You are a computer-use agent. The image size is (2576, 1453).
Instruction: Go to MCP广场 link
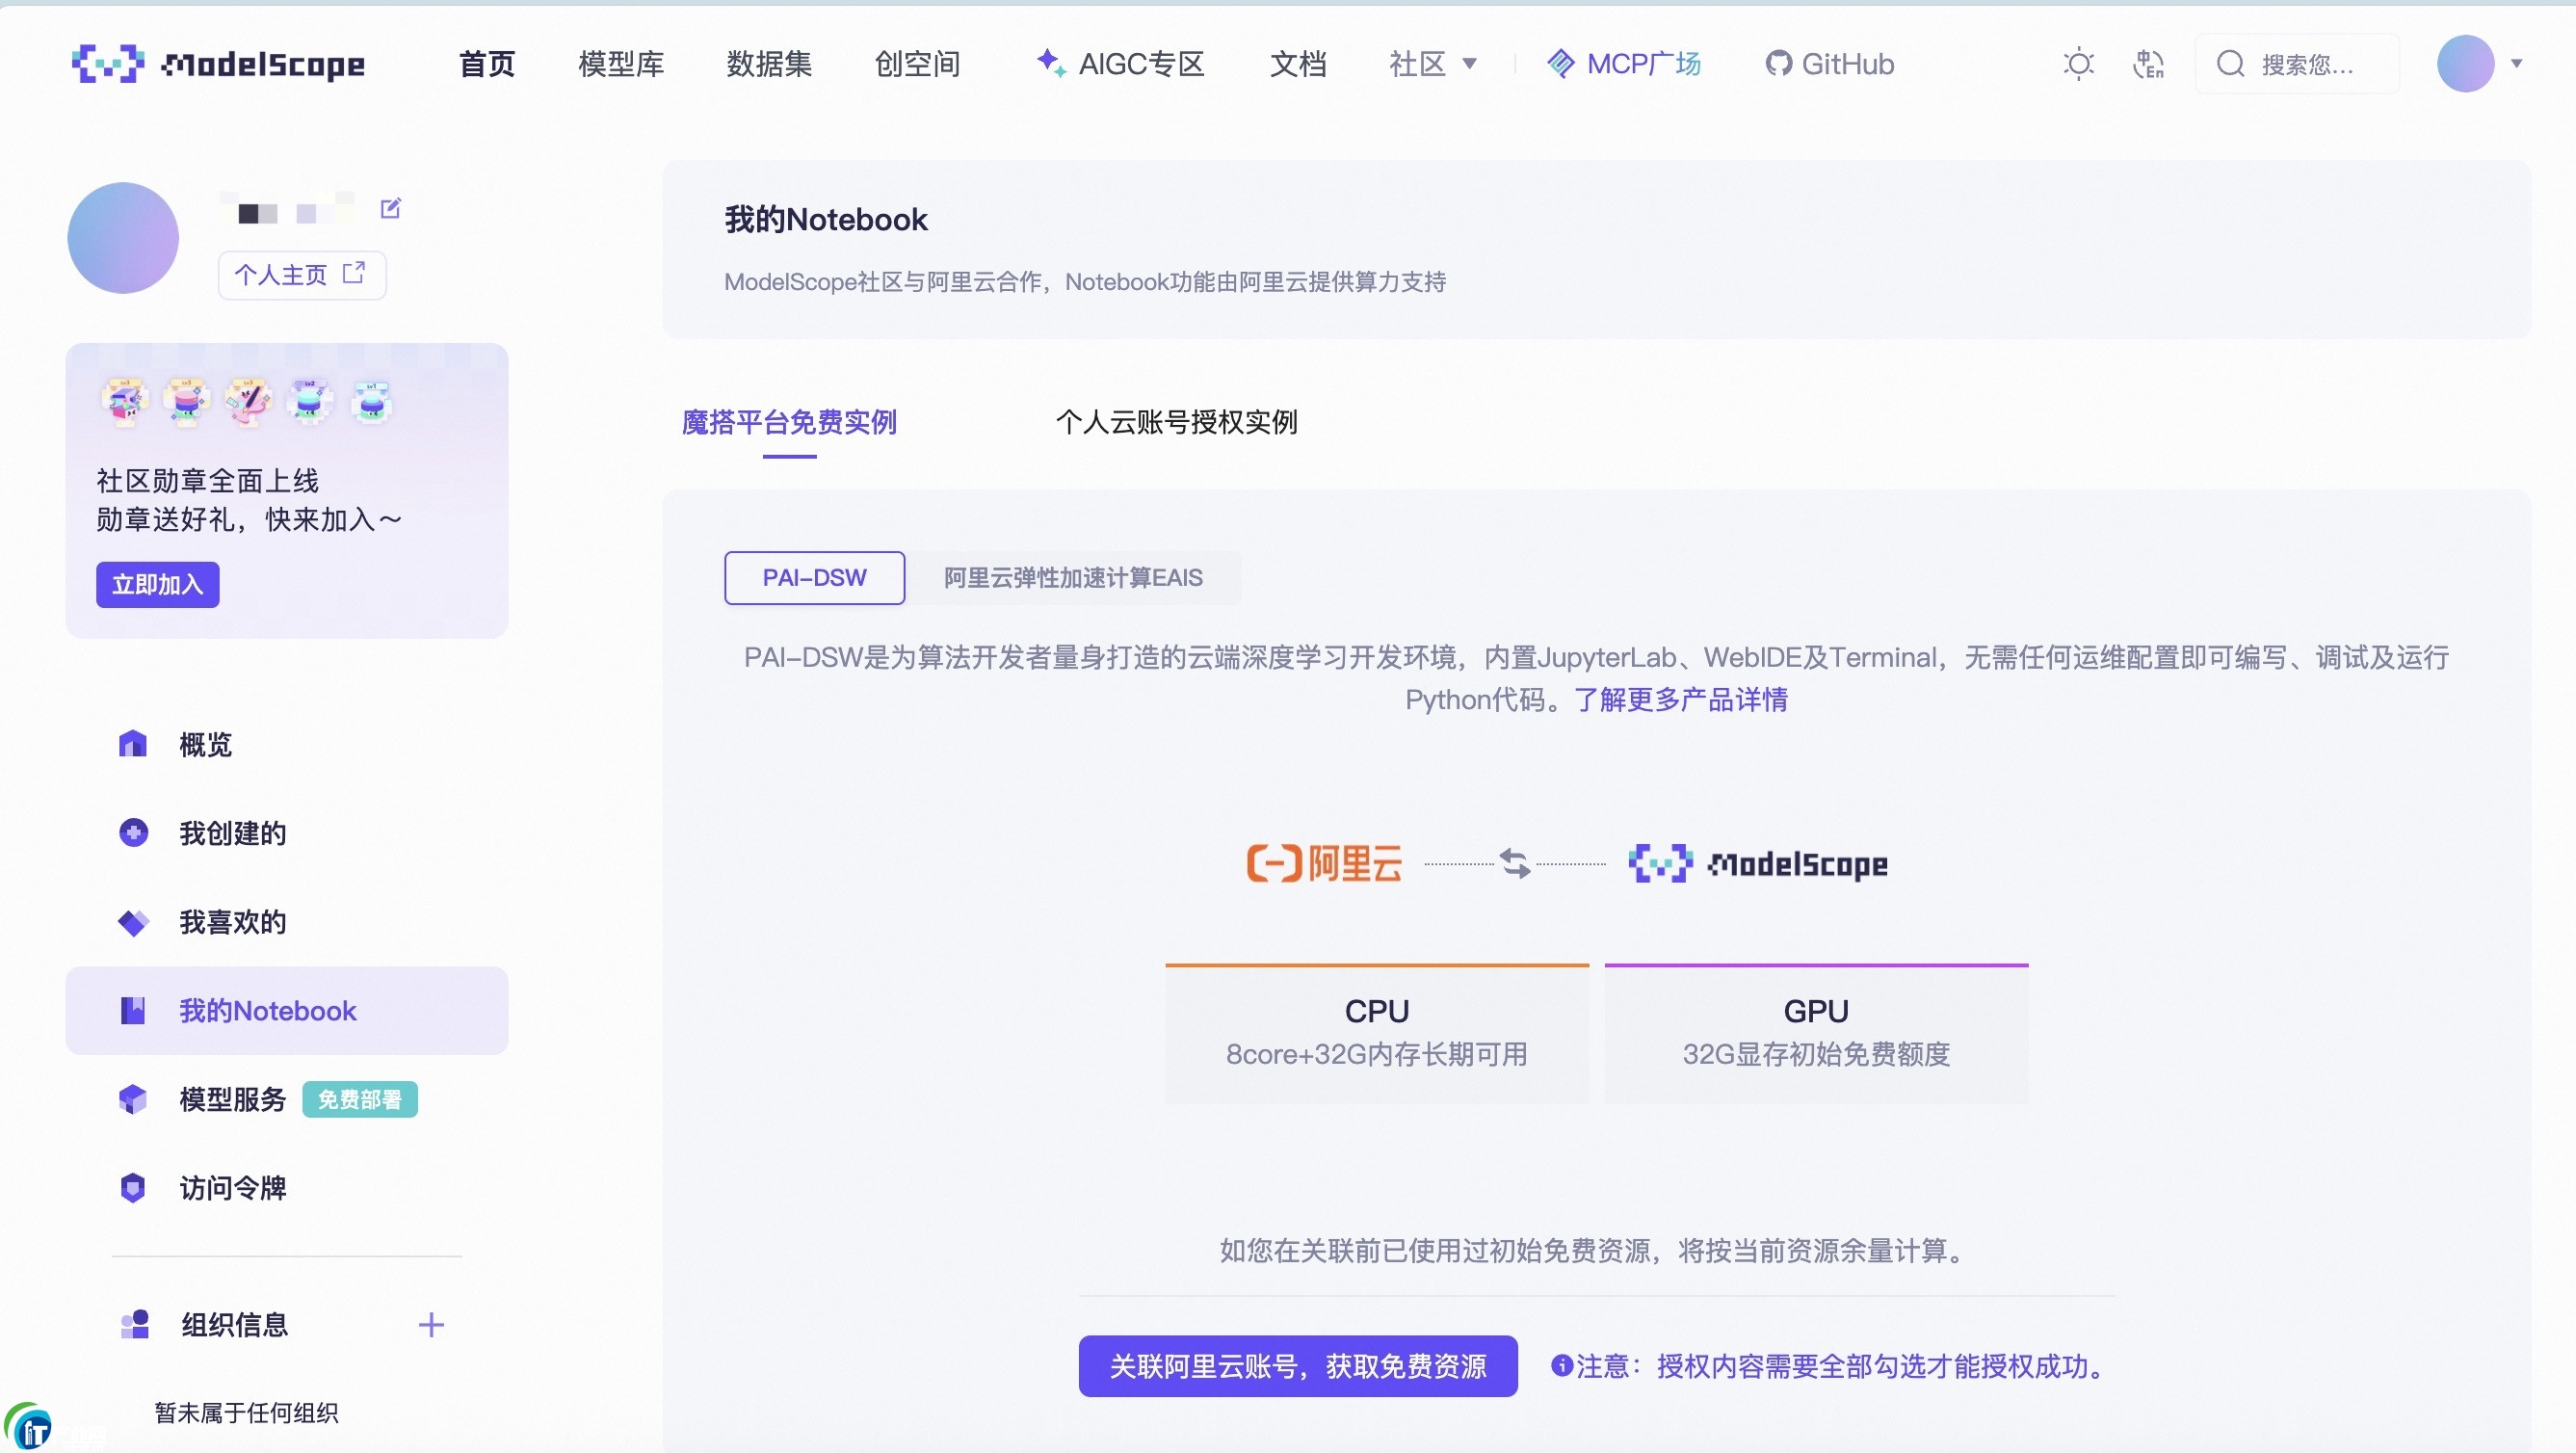[1624, 64]
